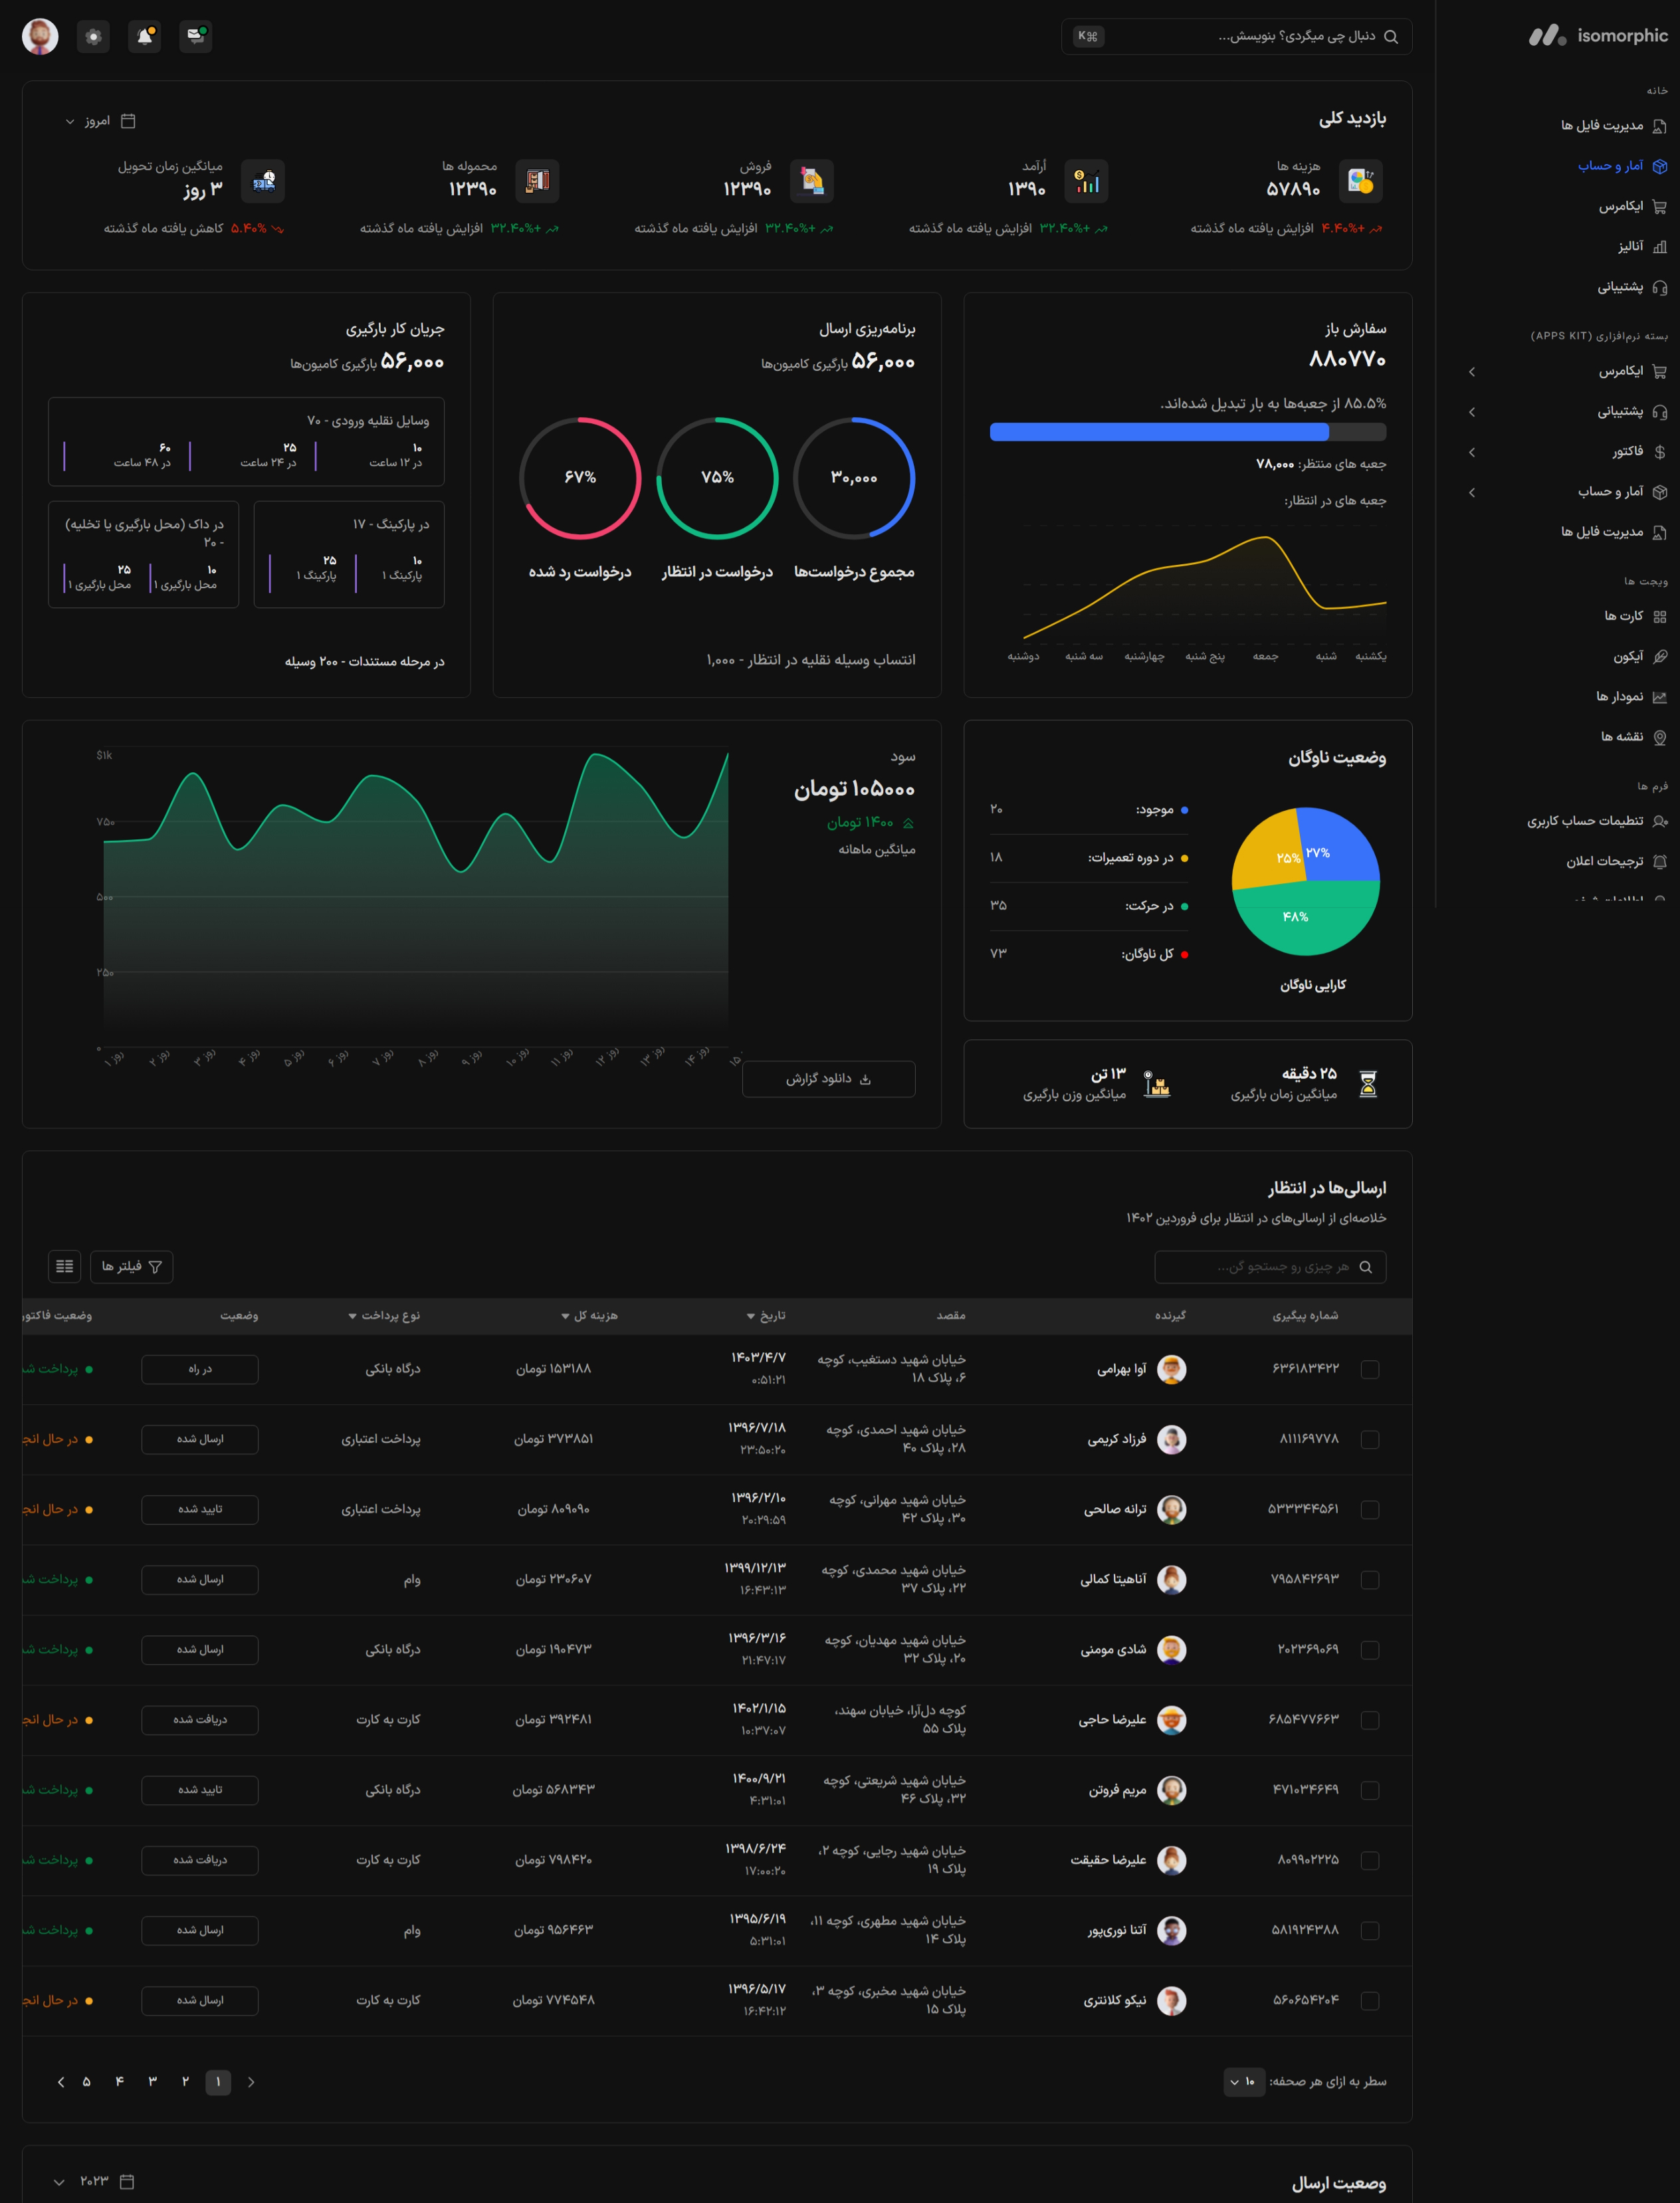Viewport: 1680px width, 2203px height.
Task: Click the دانلود گزارش button
Action: pyautogui.click(x=828, y=1079)
